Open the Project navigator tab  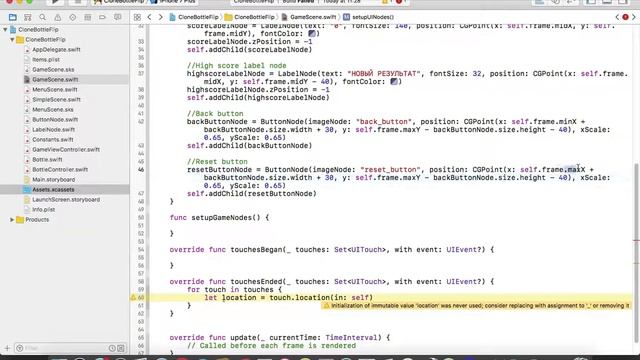13,17
